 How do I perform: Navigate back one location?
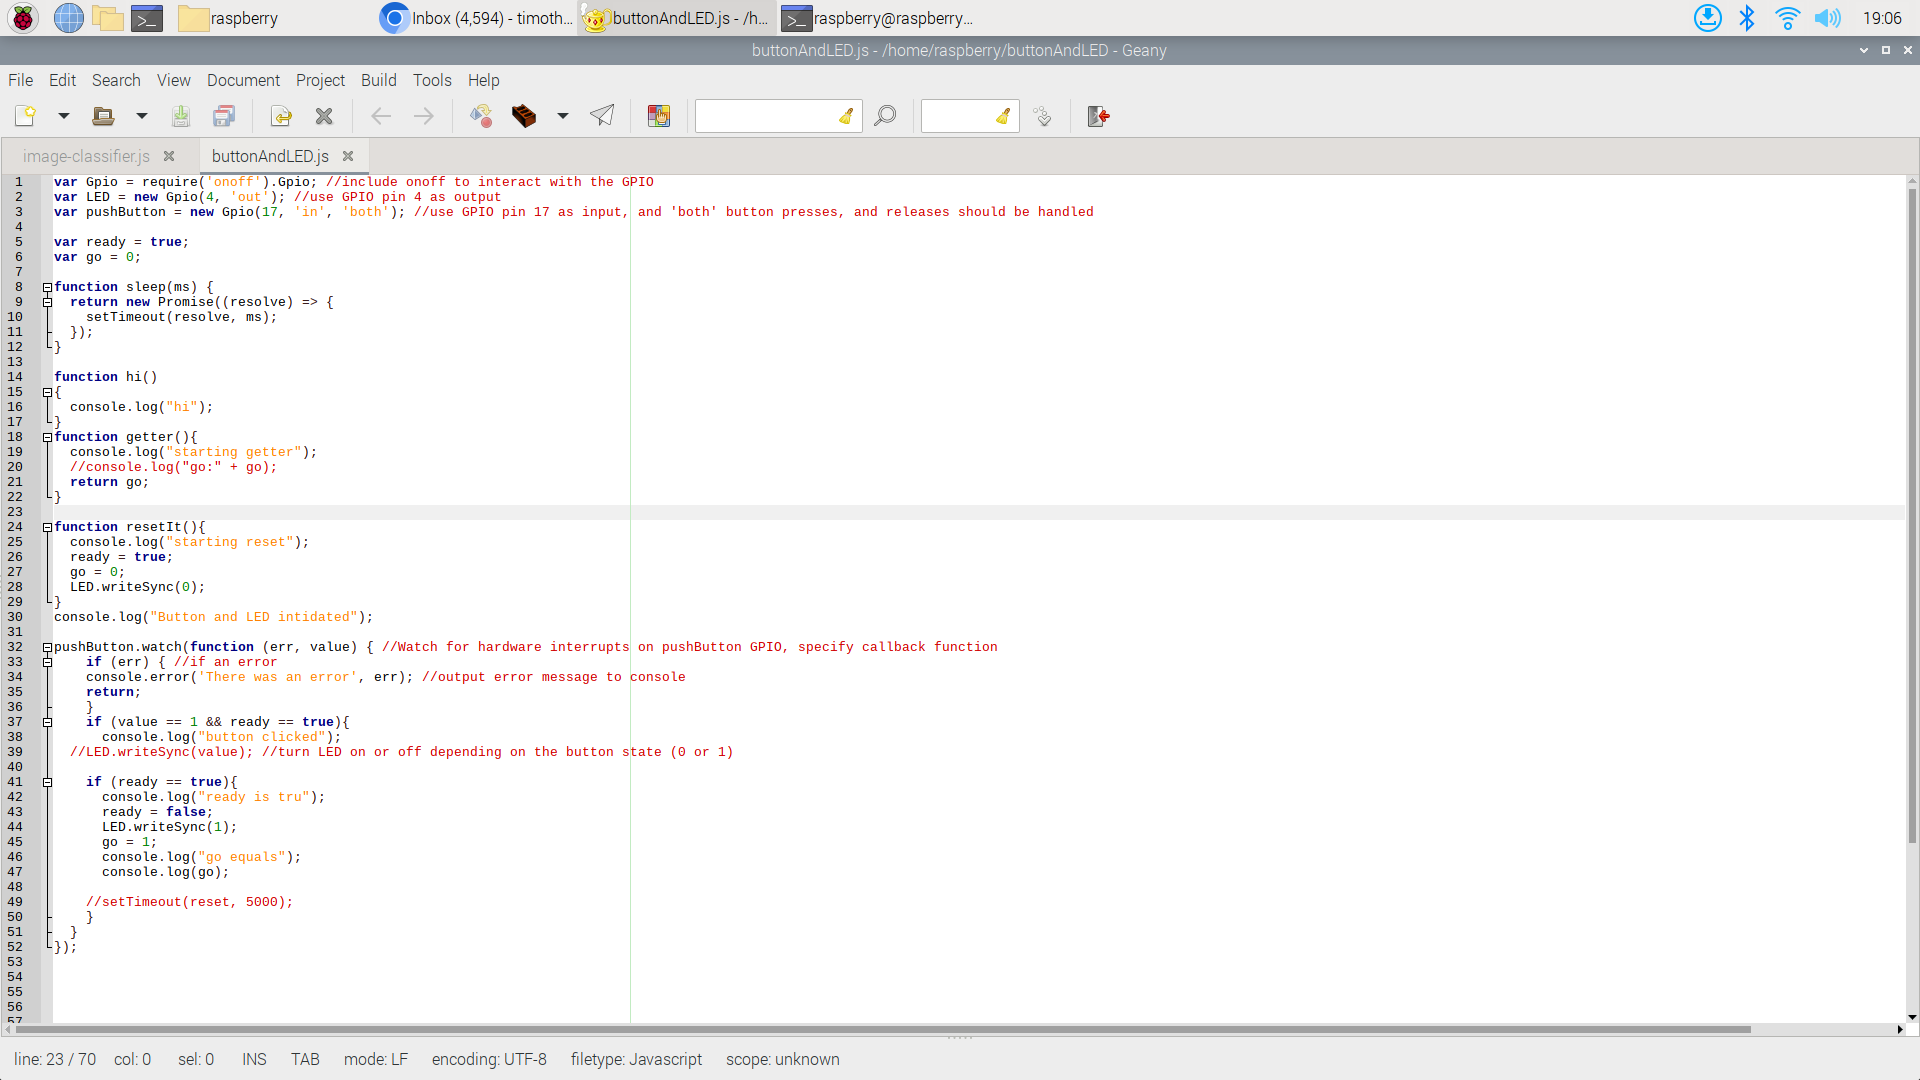pyautogui.click(x=381, y=116)
